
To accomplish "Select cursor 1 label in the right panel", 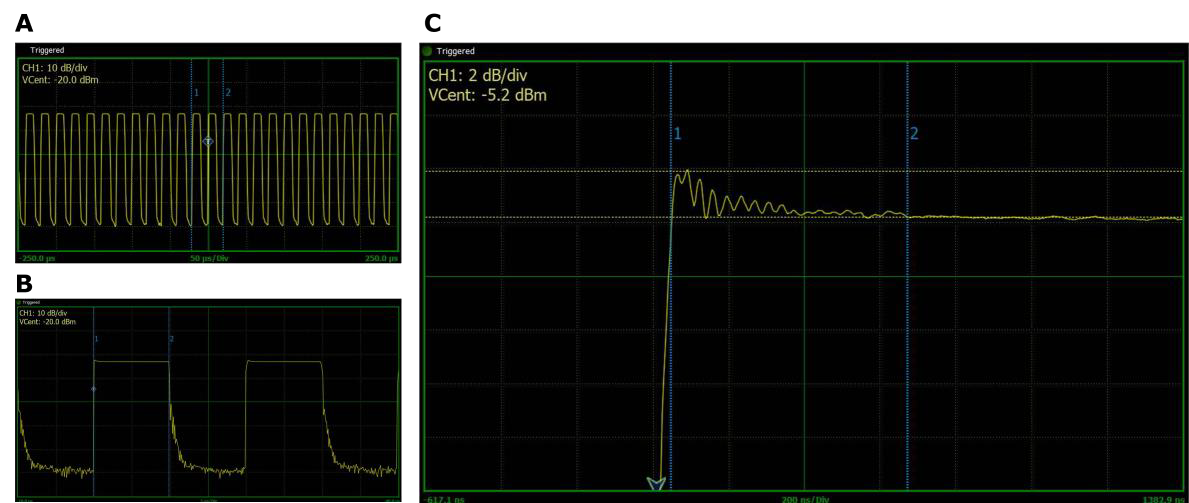I will pyautogui.click(x=677, y=134).
